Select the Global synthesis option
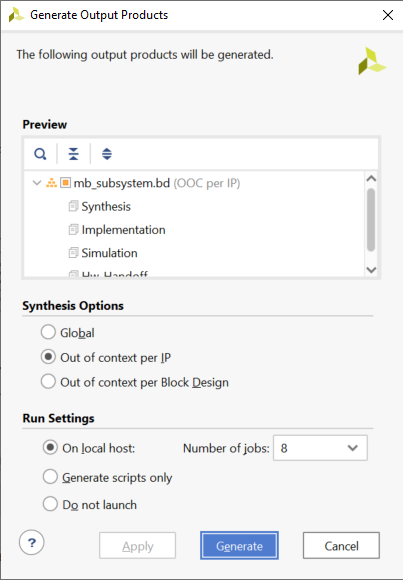Image resolution: width=403 pixels, height=580 pixels. (x=48, y=332)
